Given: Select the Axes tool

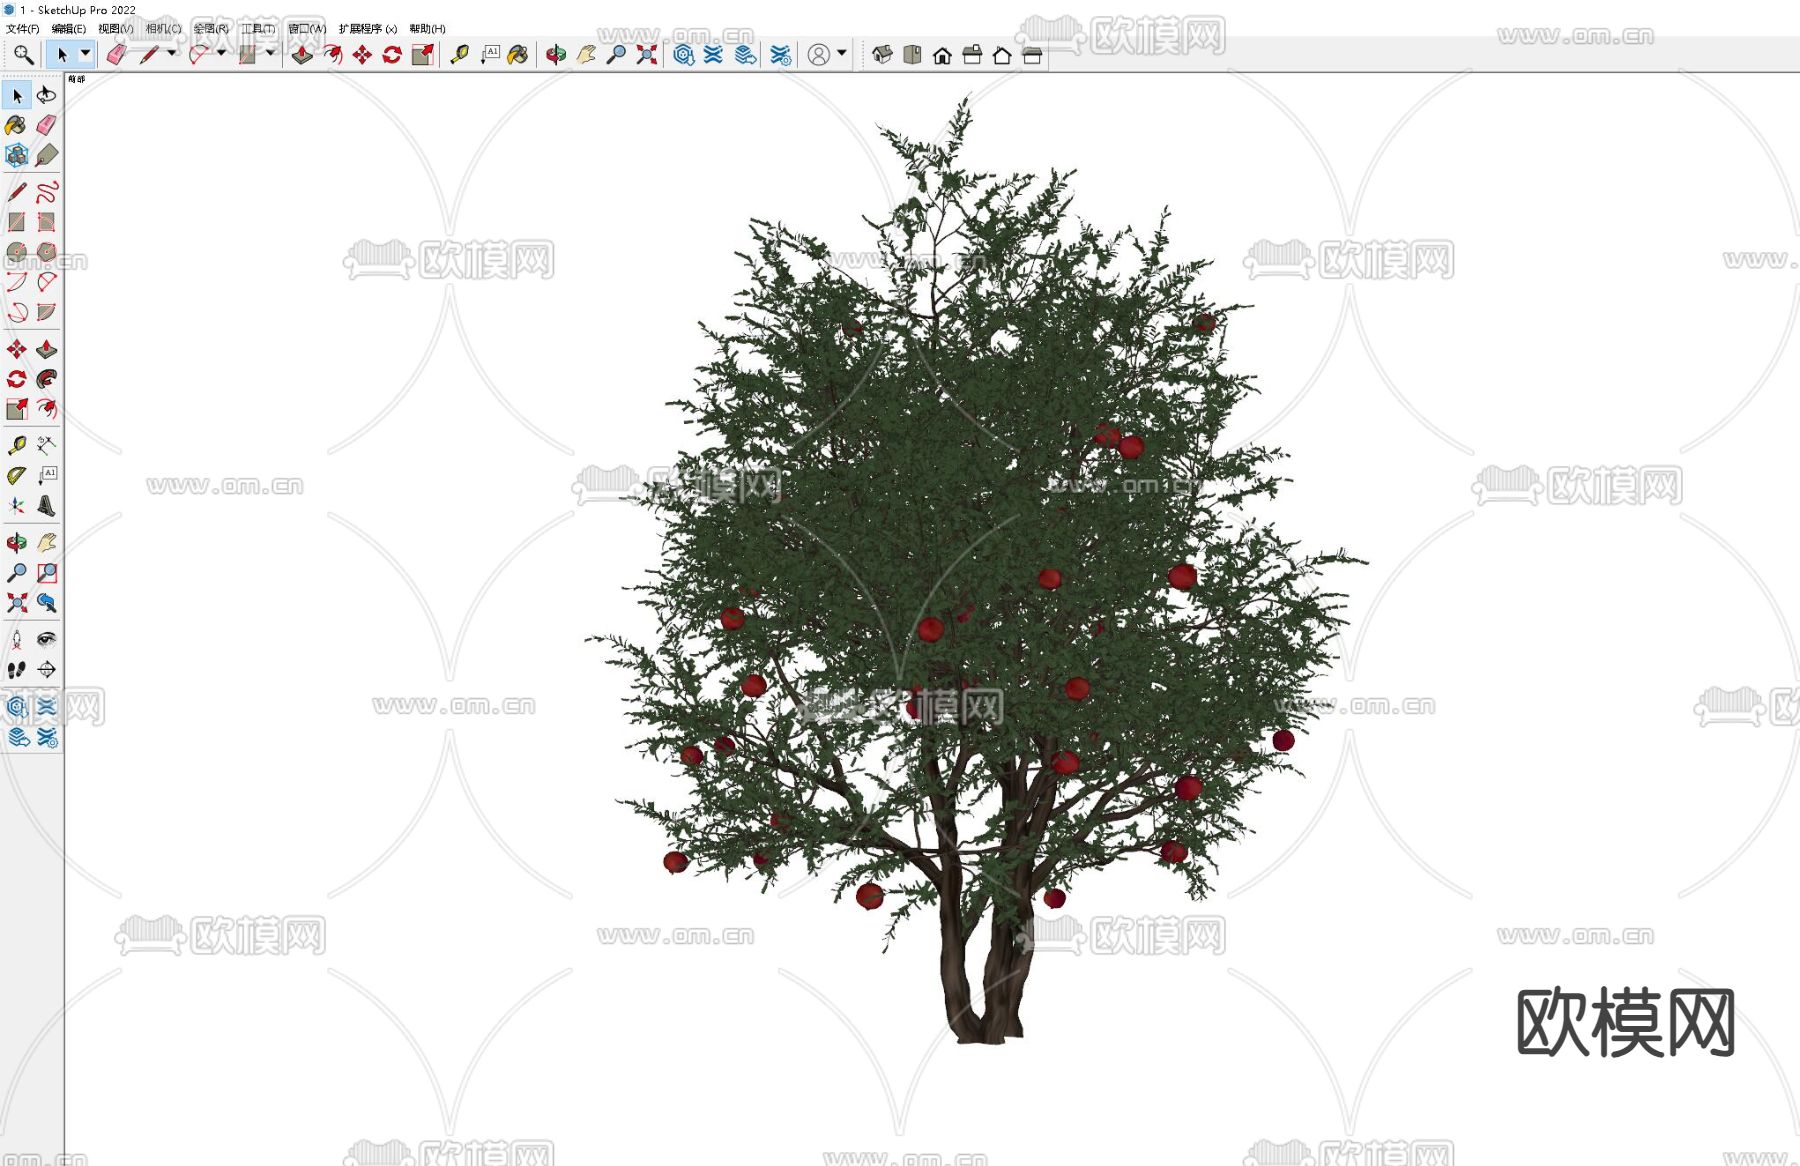Looking at the screenshot, I should pos(16,505).
